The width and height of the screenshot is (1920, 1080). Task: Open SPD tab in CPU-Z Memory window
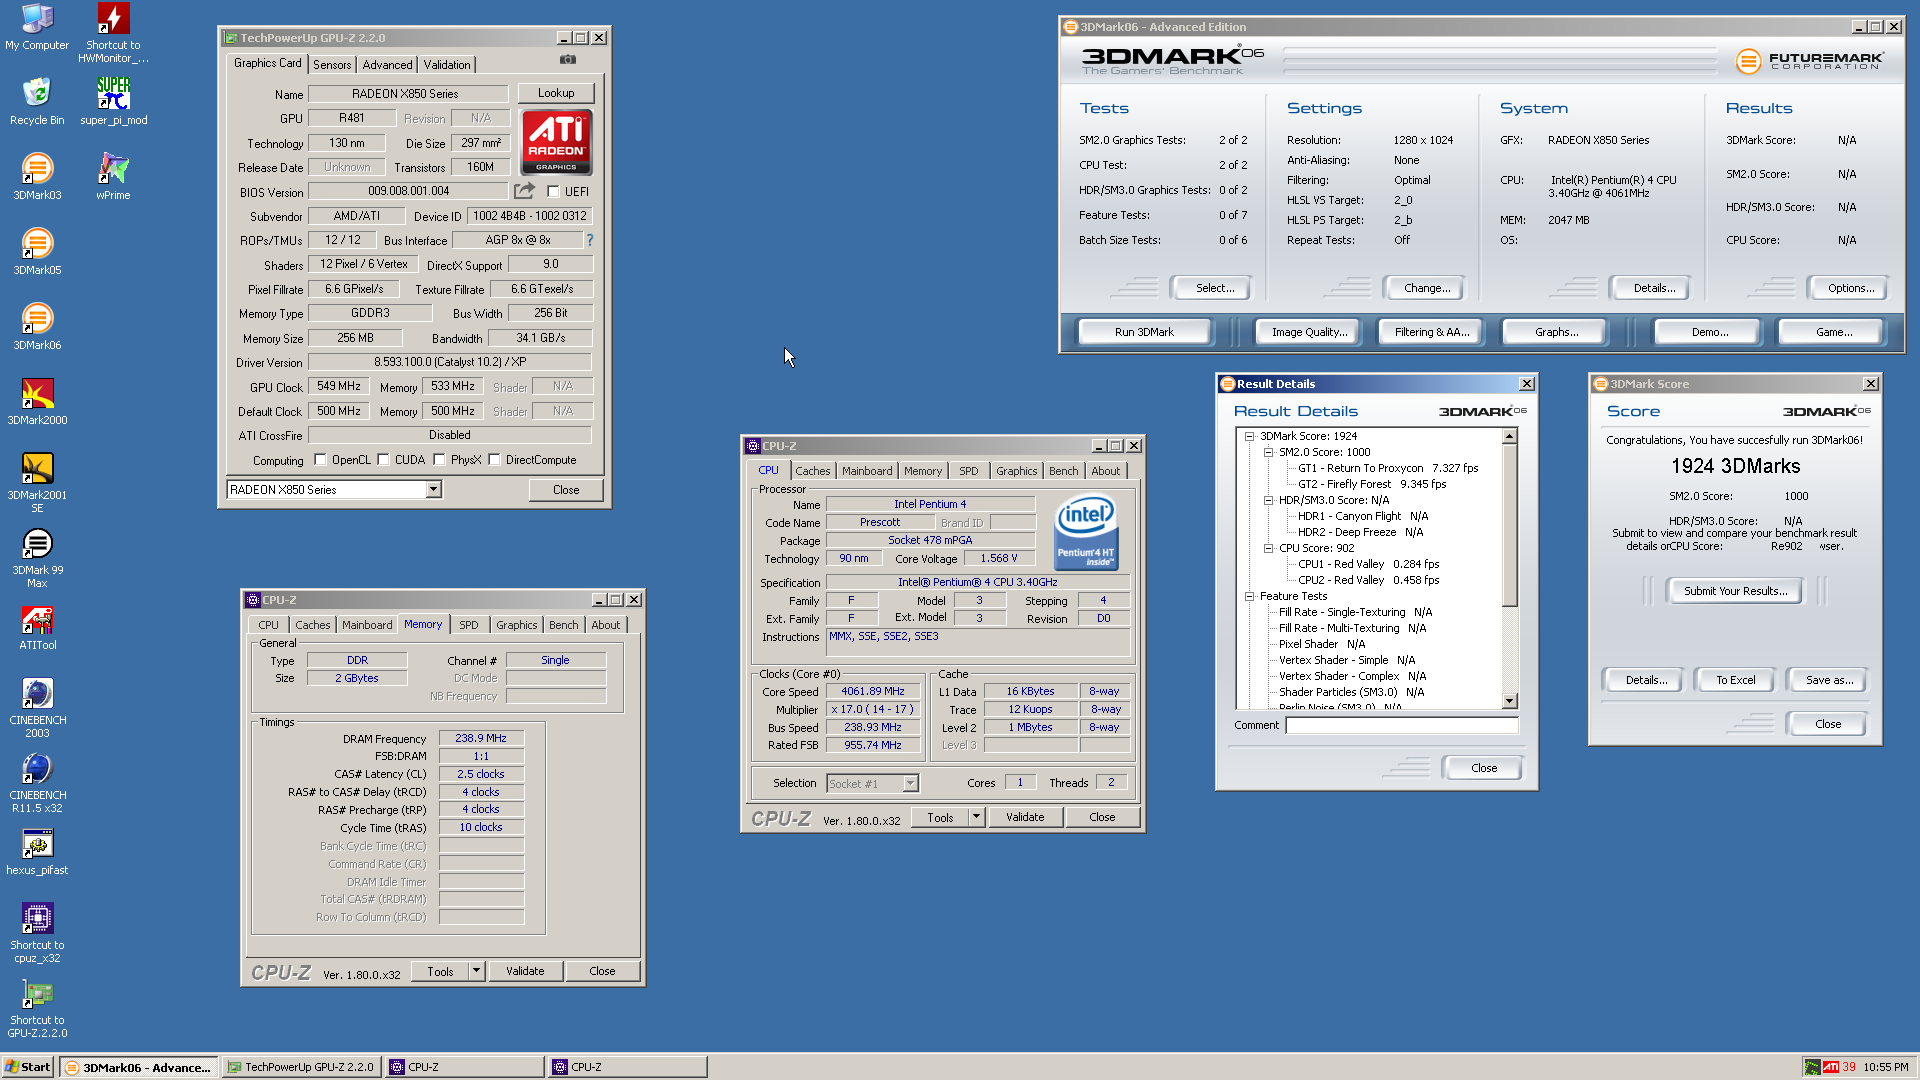point(468,625)
